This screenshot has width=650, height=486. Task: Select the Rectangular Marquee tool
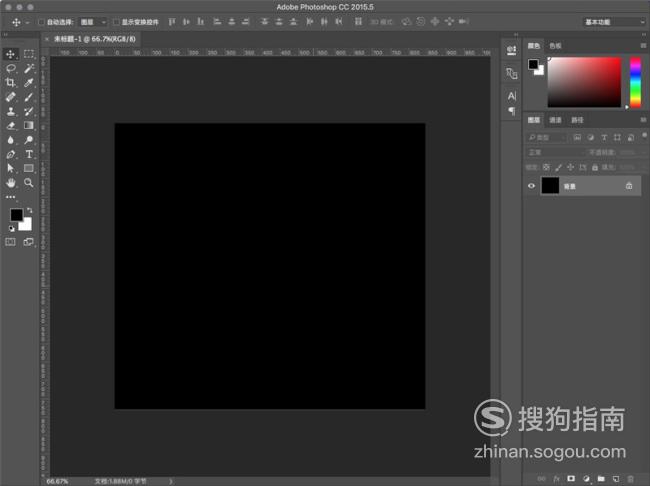click(x=29, y=54)
